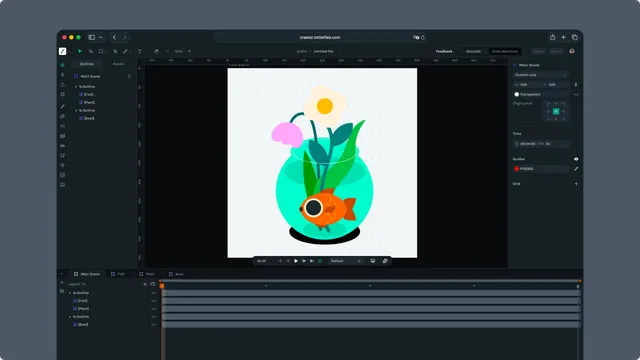Viewport: 640px width, 360px height.
Task: Jump to the last frame
Action: (x=312, y=261)
